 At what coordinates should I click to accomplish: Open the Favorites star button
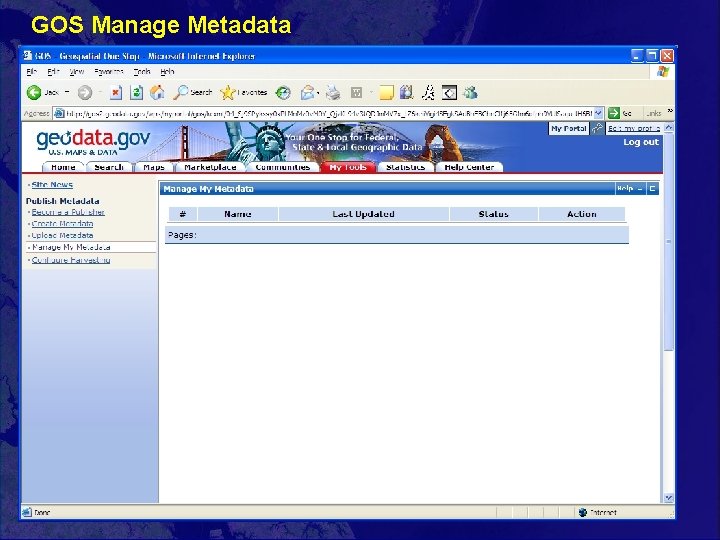point(243,92)
